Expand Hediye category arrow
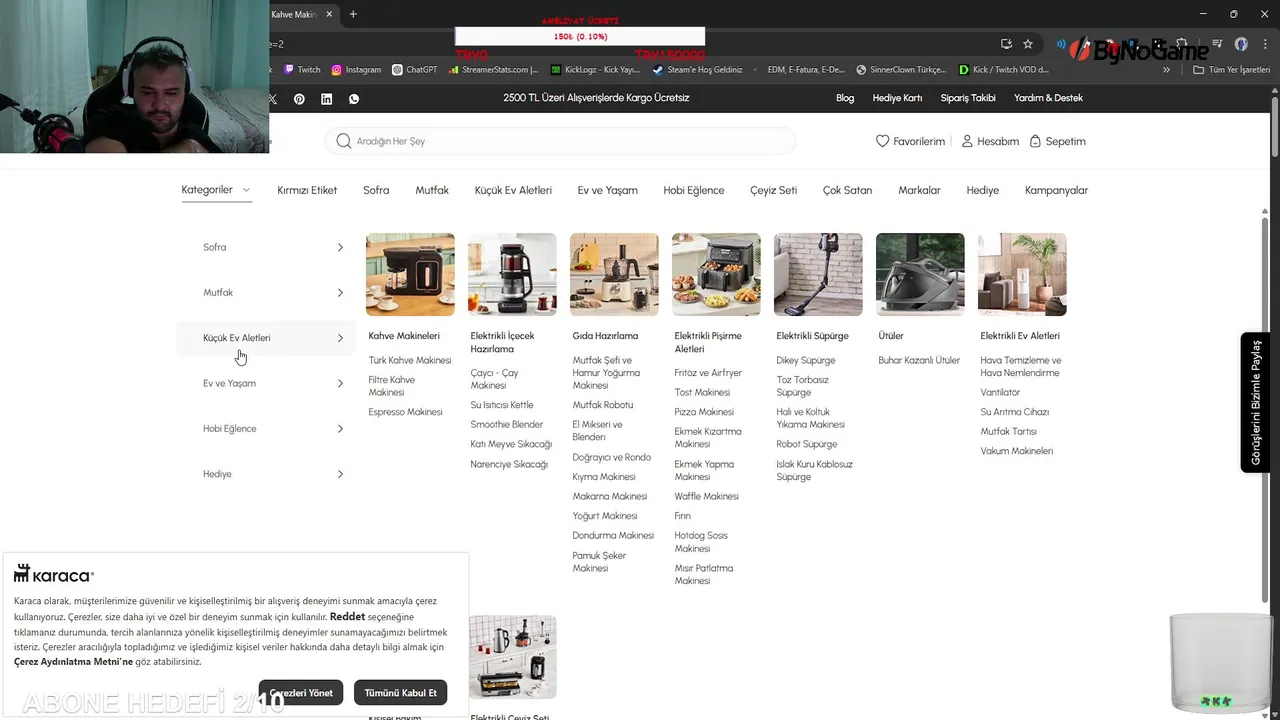The height and width of the screenshot is (720, 1280). tap(340, 474)
